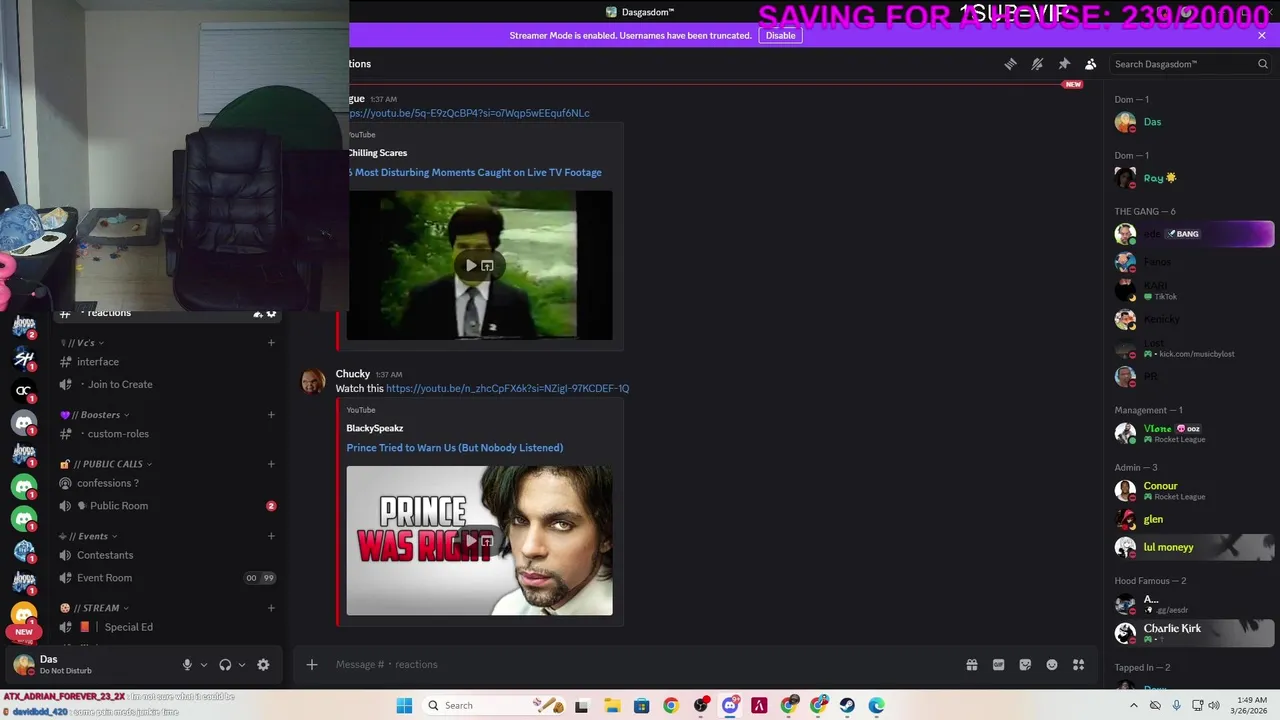The height and width of the screenshot is (720, 1280).
Task: Open member Vlone in Management list
Action: click(1192, 433)
